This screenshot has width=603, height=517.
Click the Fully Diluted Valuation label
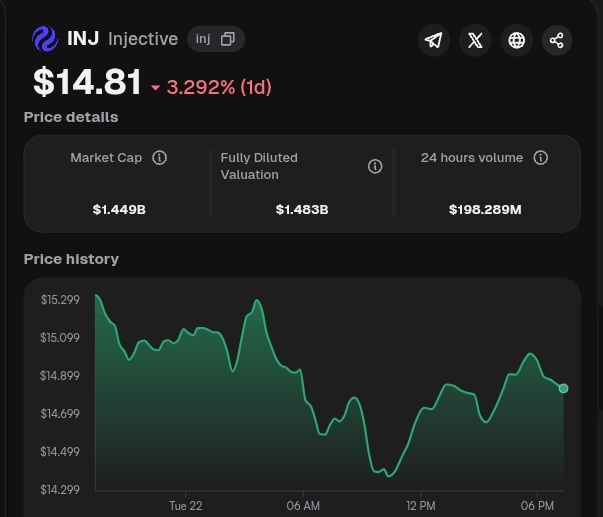tap(259, 166)
